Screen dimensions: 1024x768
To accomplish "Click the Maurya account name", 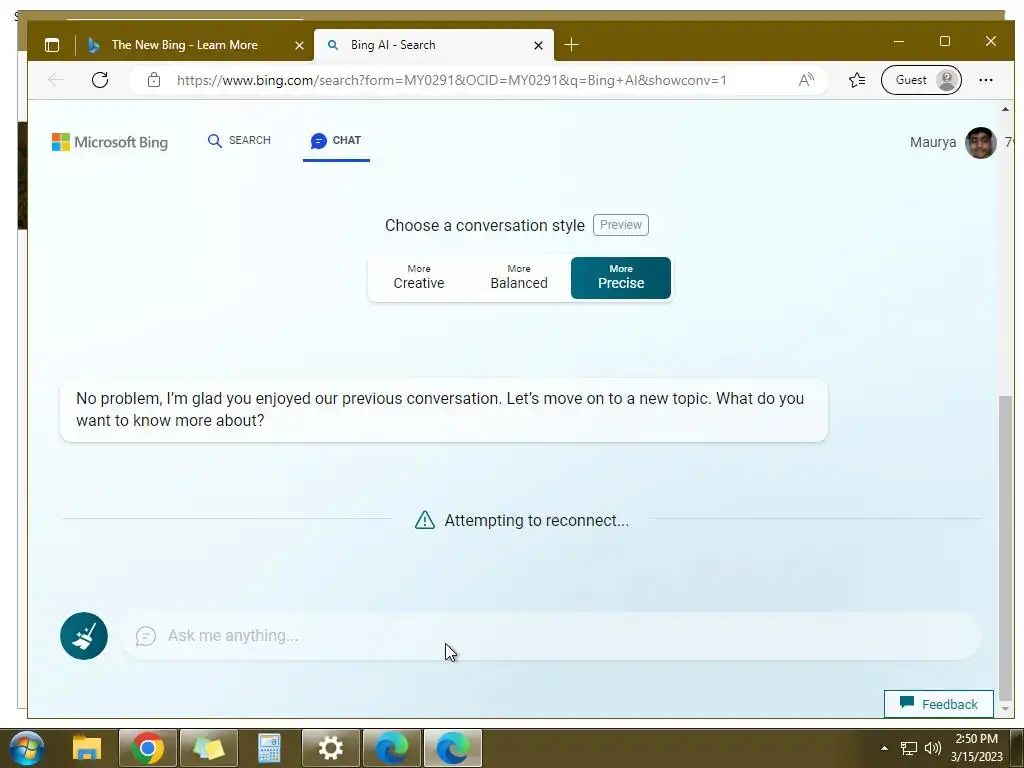I will click(x=933, y=142).
